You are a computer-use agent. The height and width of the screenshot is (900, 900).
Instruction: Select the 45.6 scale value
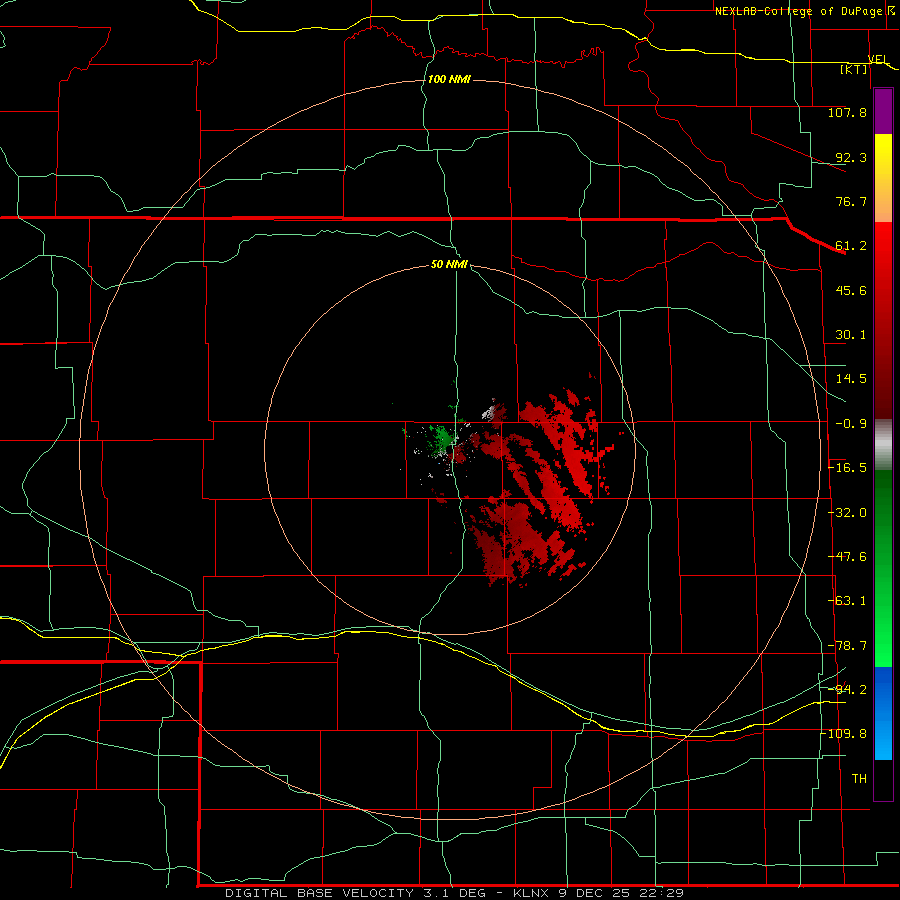click(x=851, y=290)
